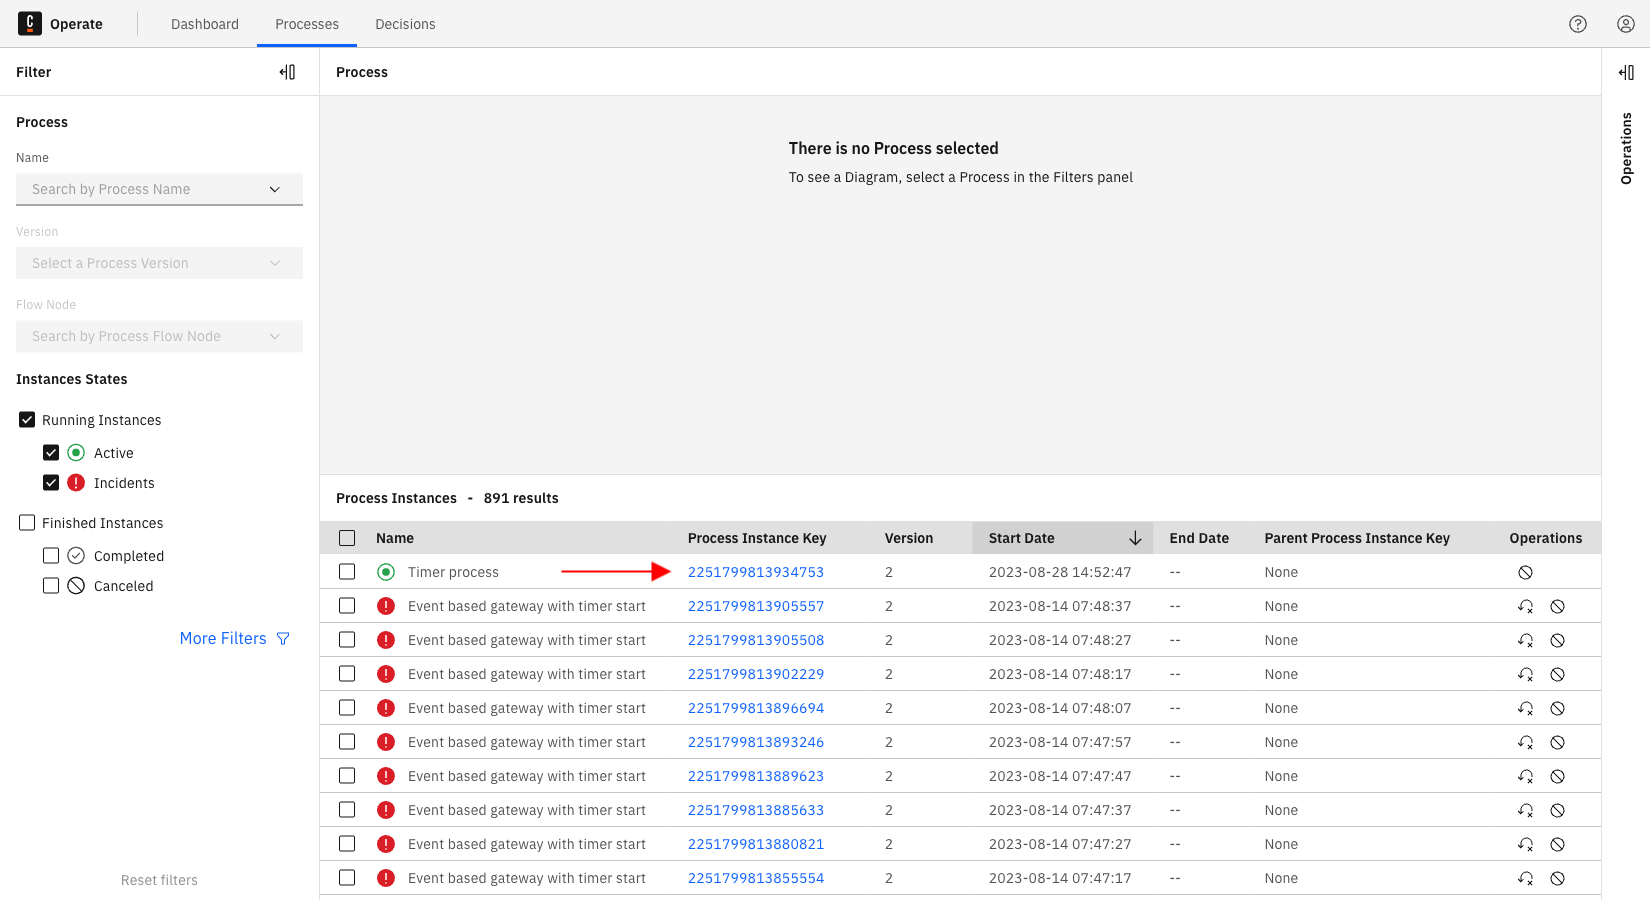Retry instance 2251799813889623
The width and height of the screenshot is (1650, 900).
tap(1525, 776)
